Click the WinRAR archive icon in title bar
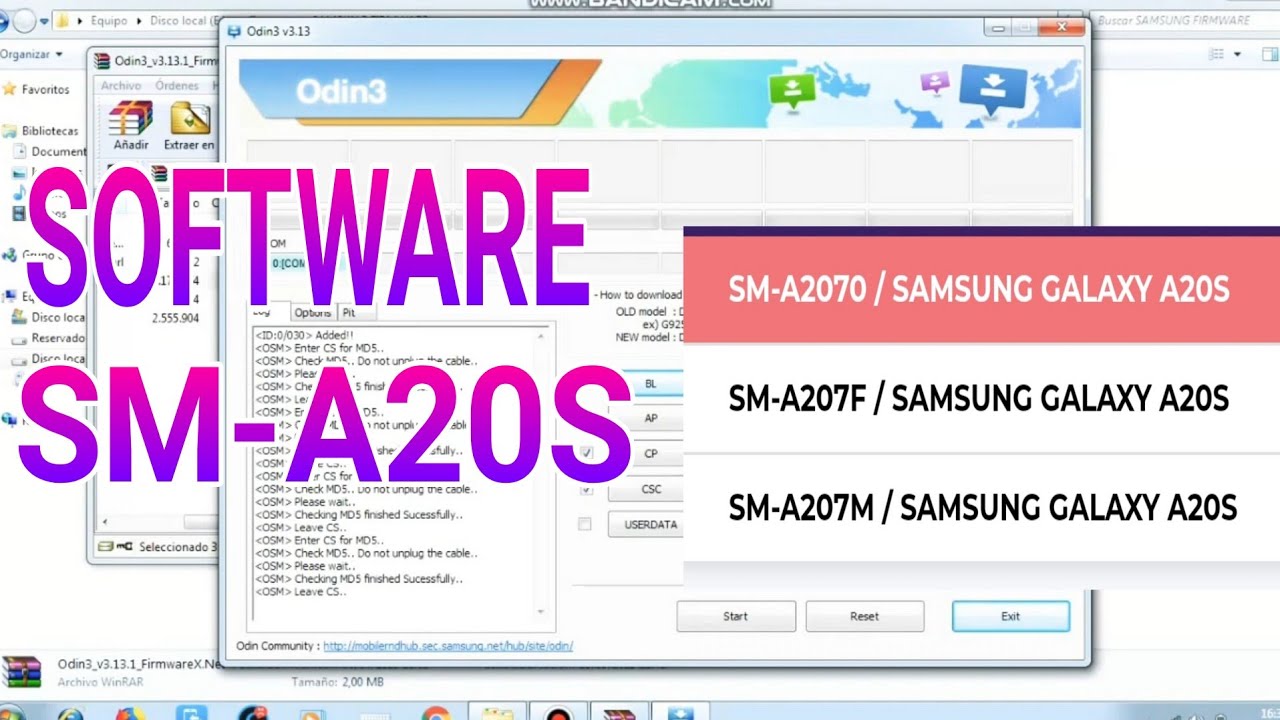 [102, 61]
